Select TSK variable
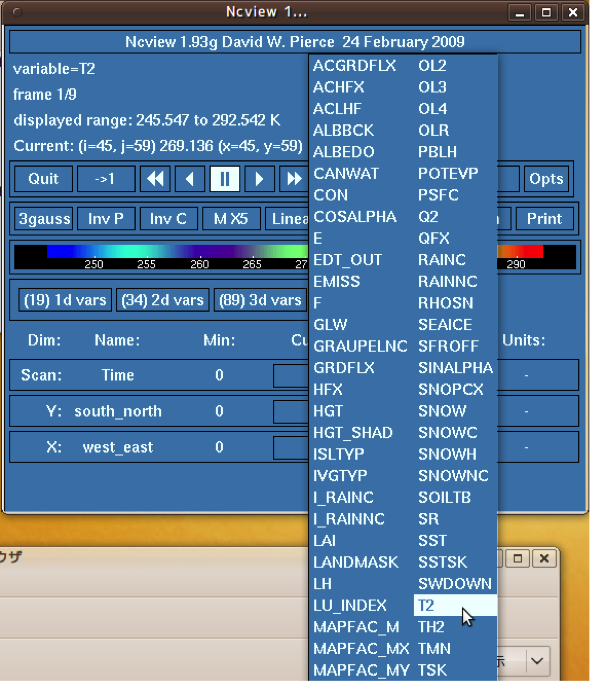 tap(432, 670)
